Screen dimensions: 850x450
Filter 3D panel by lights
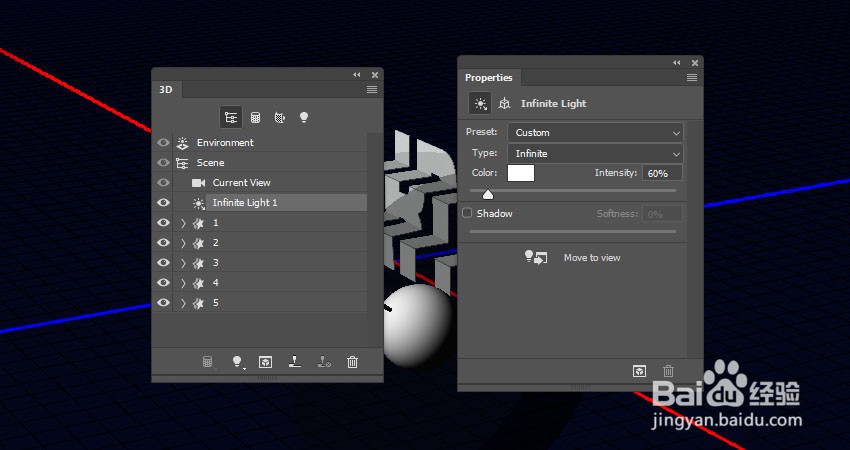pos(304,117)
